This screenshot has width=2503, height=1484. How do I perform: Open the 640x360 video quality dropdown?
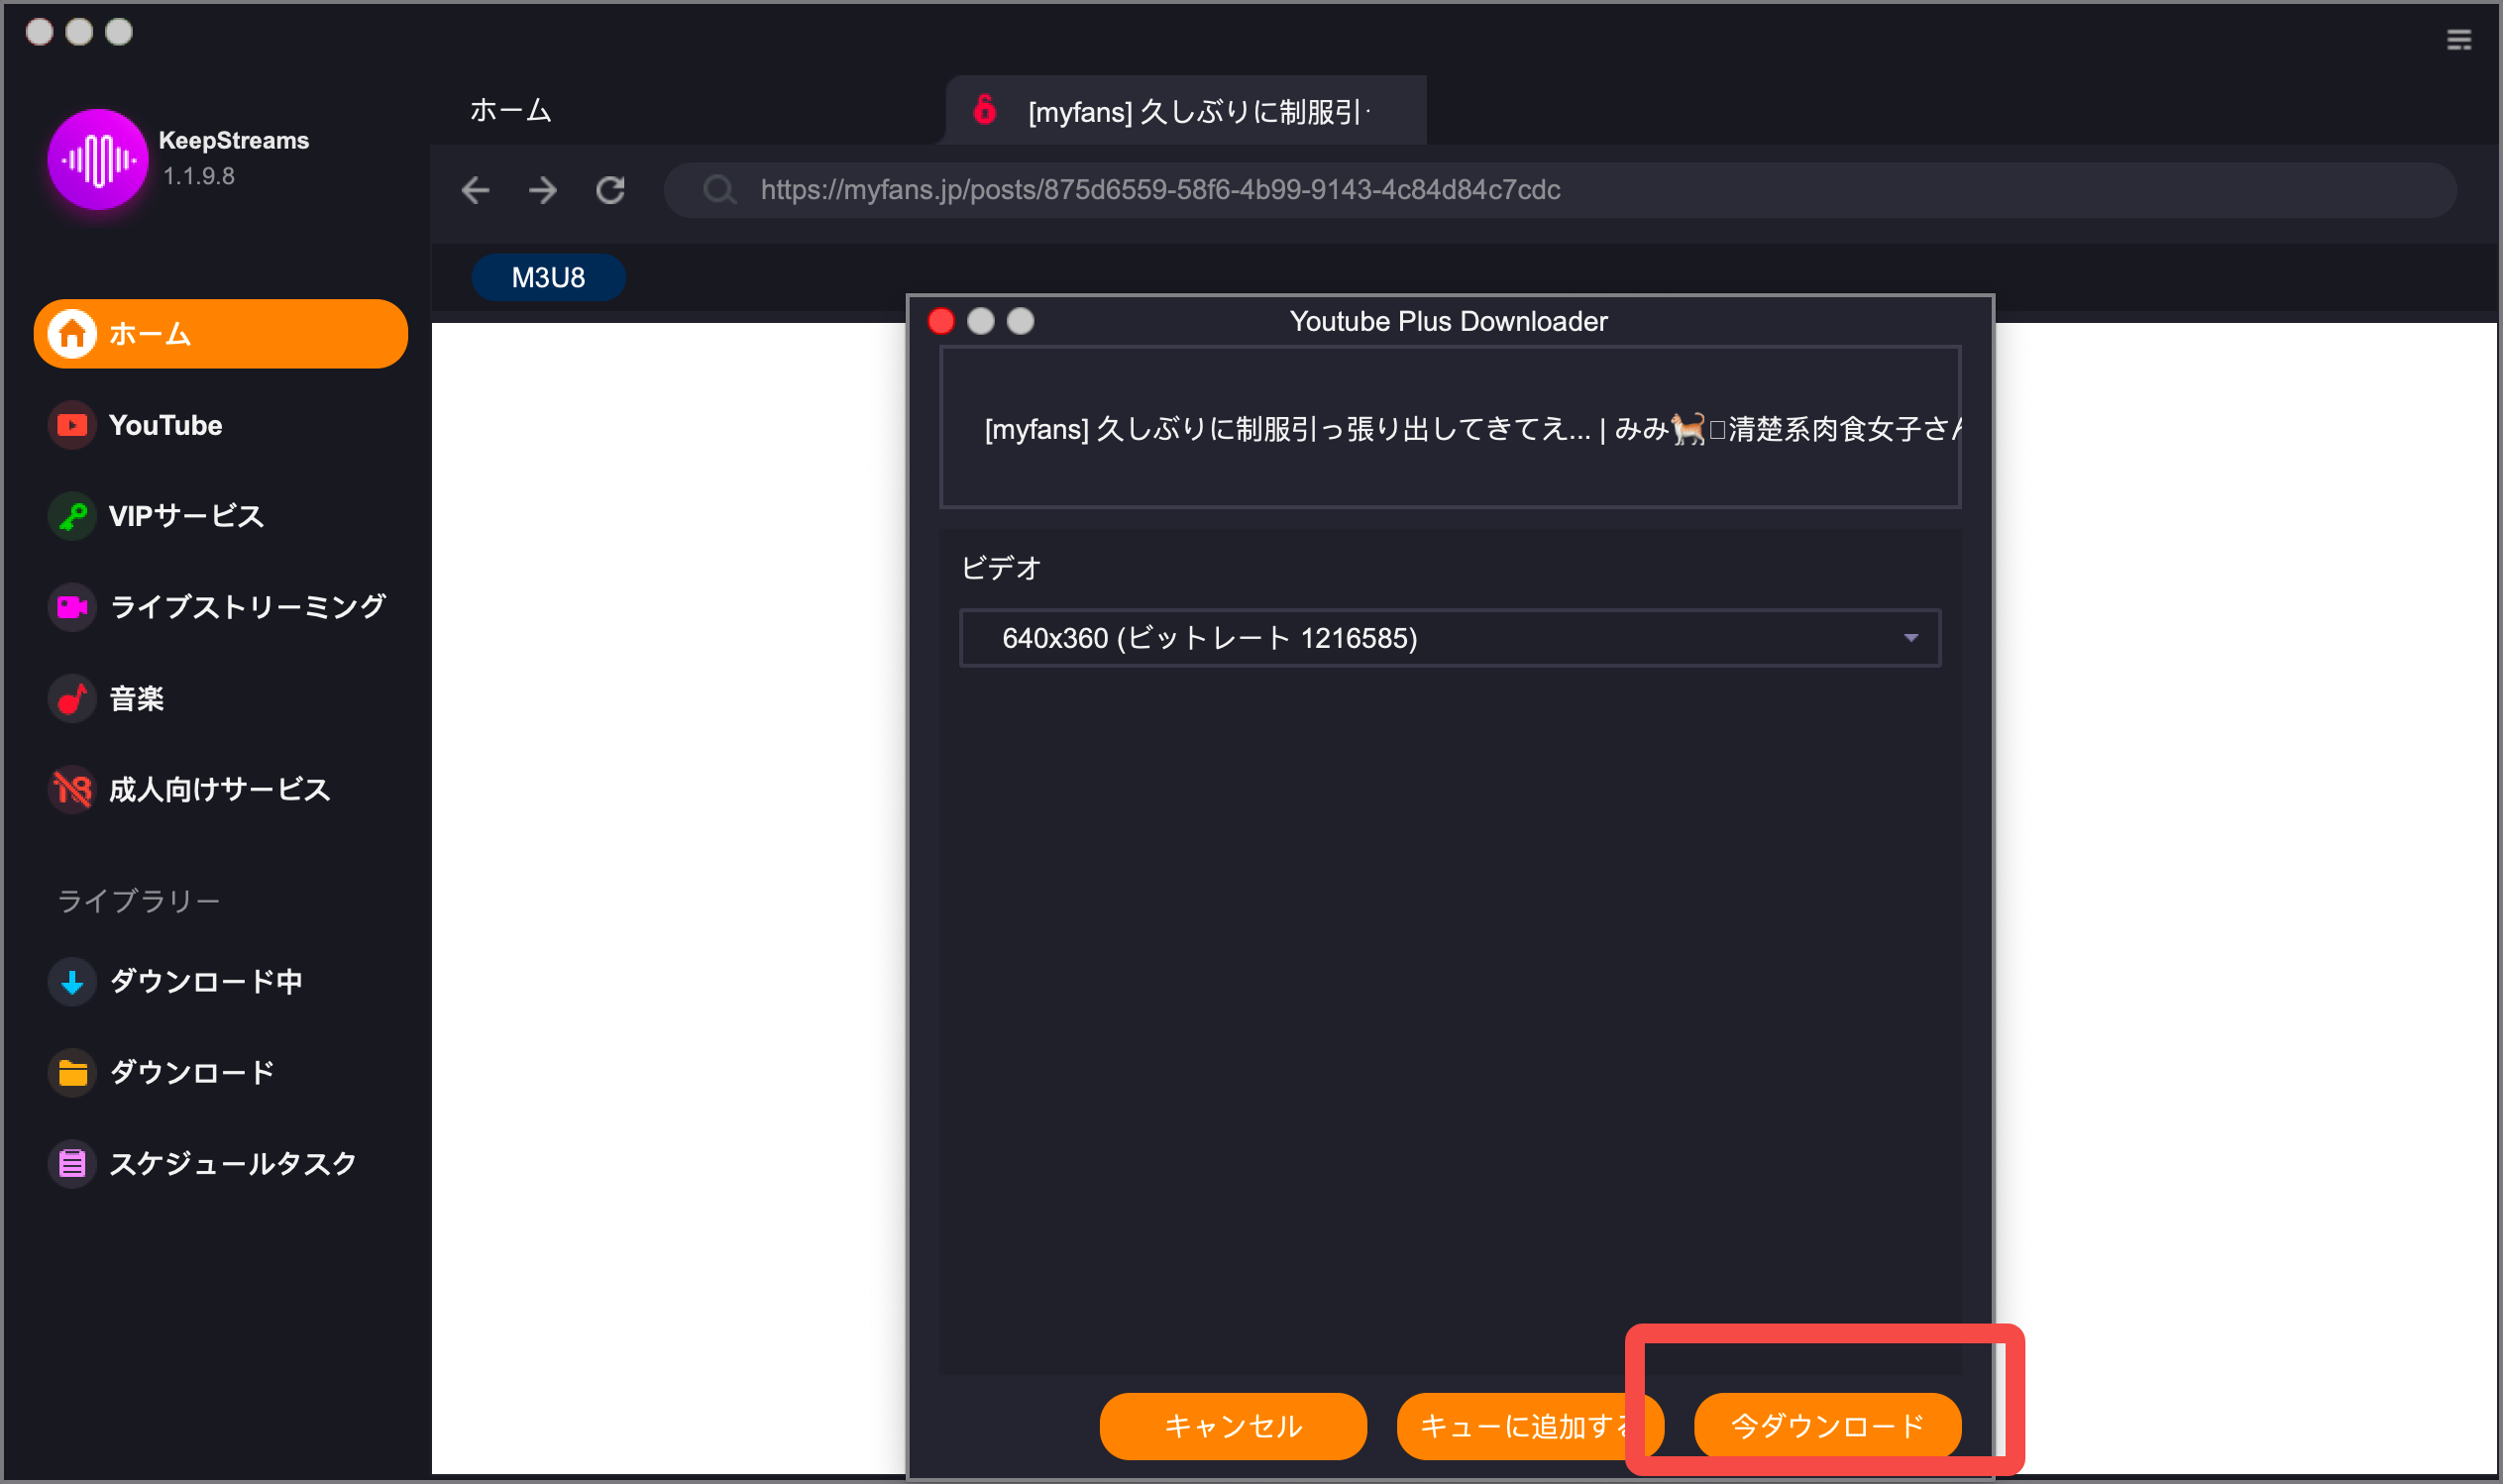[x=1450, y=638]
